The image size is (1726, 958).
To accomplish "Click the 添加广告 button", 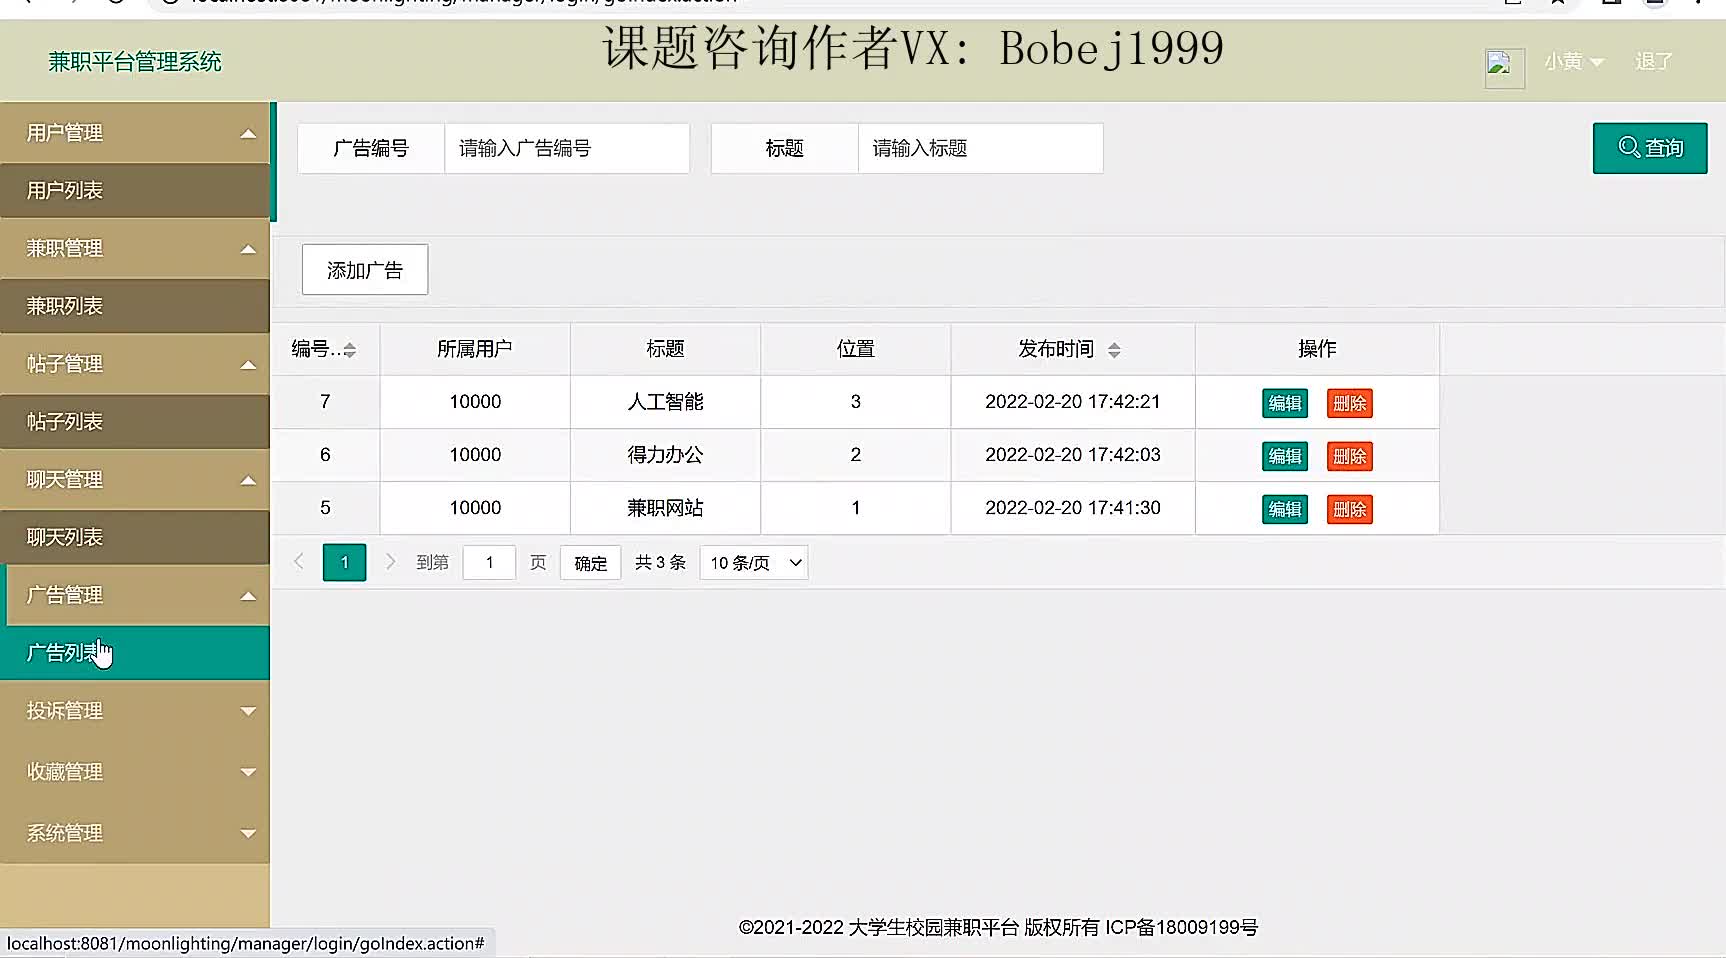I will point(365,270).
